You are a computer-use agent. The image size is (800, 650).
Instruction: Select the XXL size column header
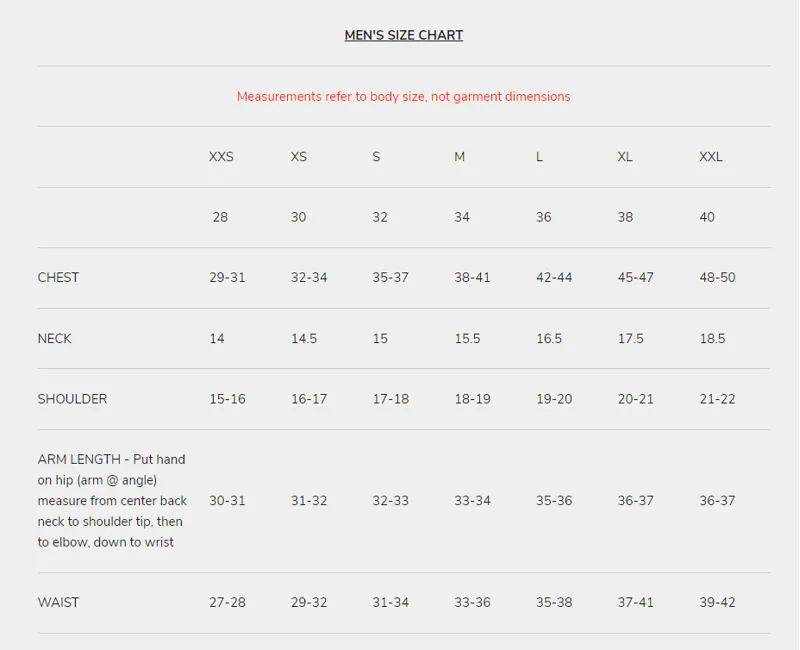(711, 157)
